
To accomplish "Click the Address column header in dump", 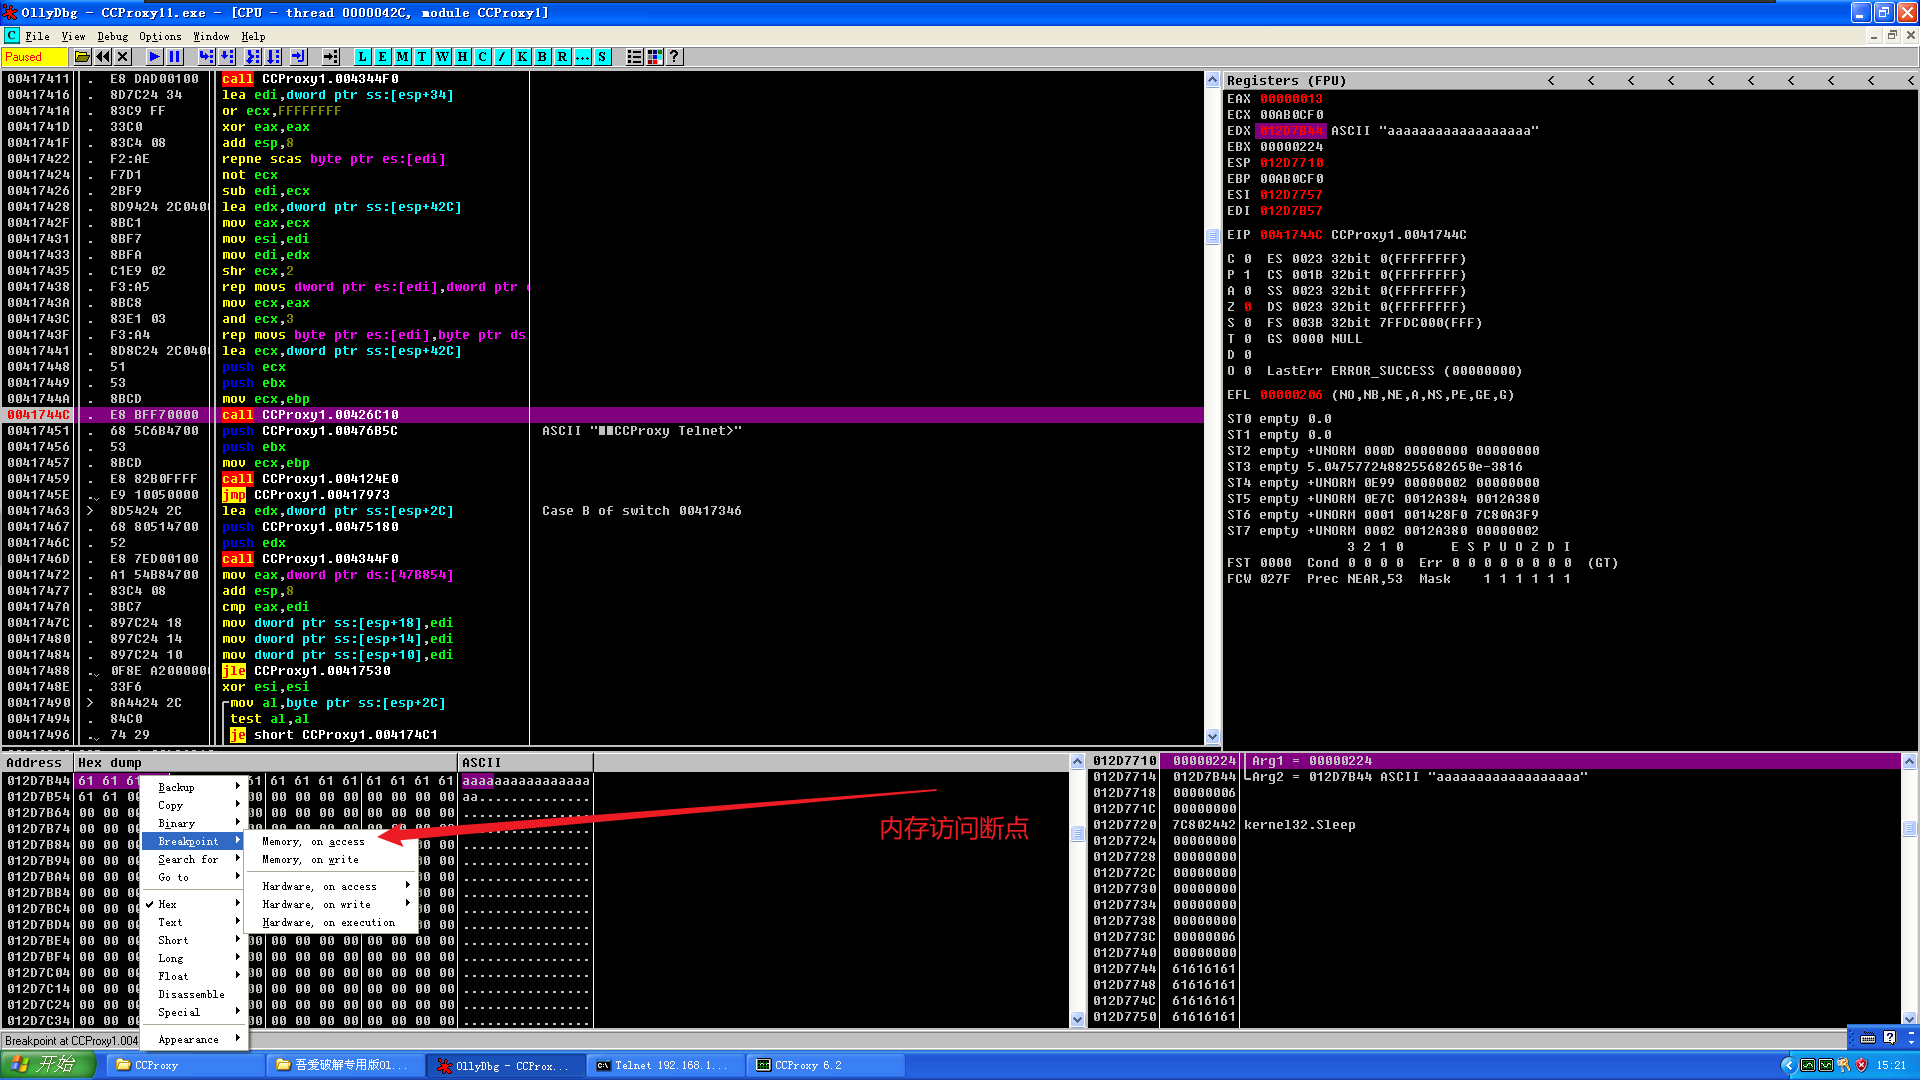I will pos(38,763).
